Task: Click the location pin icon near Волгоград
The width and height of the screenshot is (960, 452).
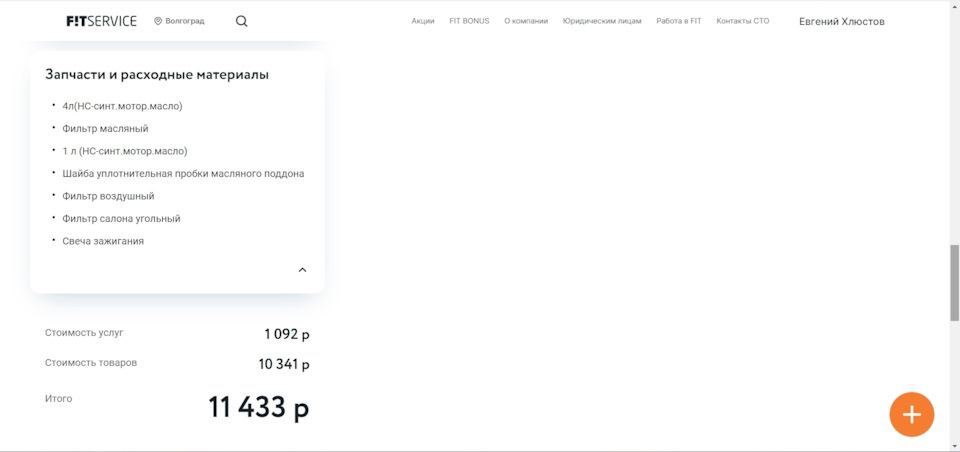Action: point(158,21)
